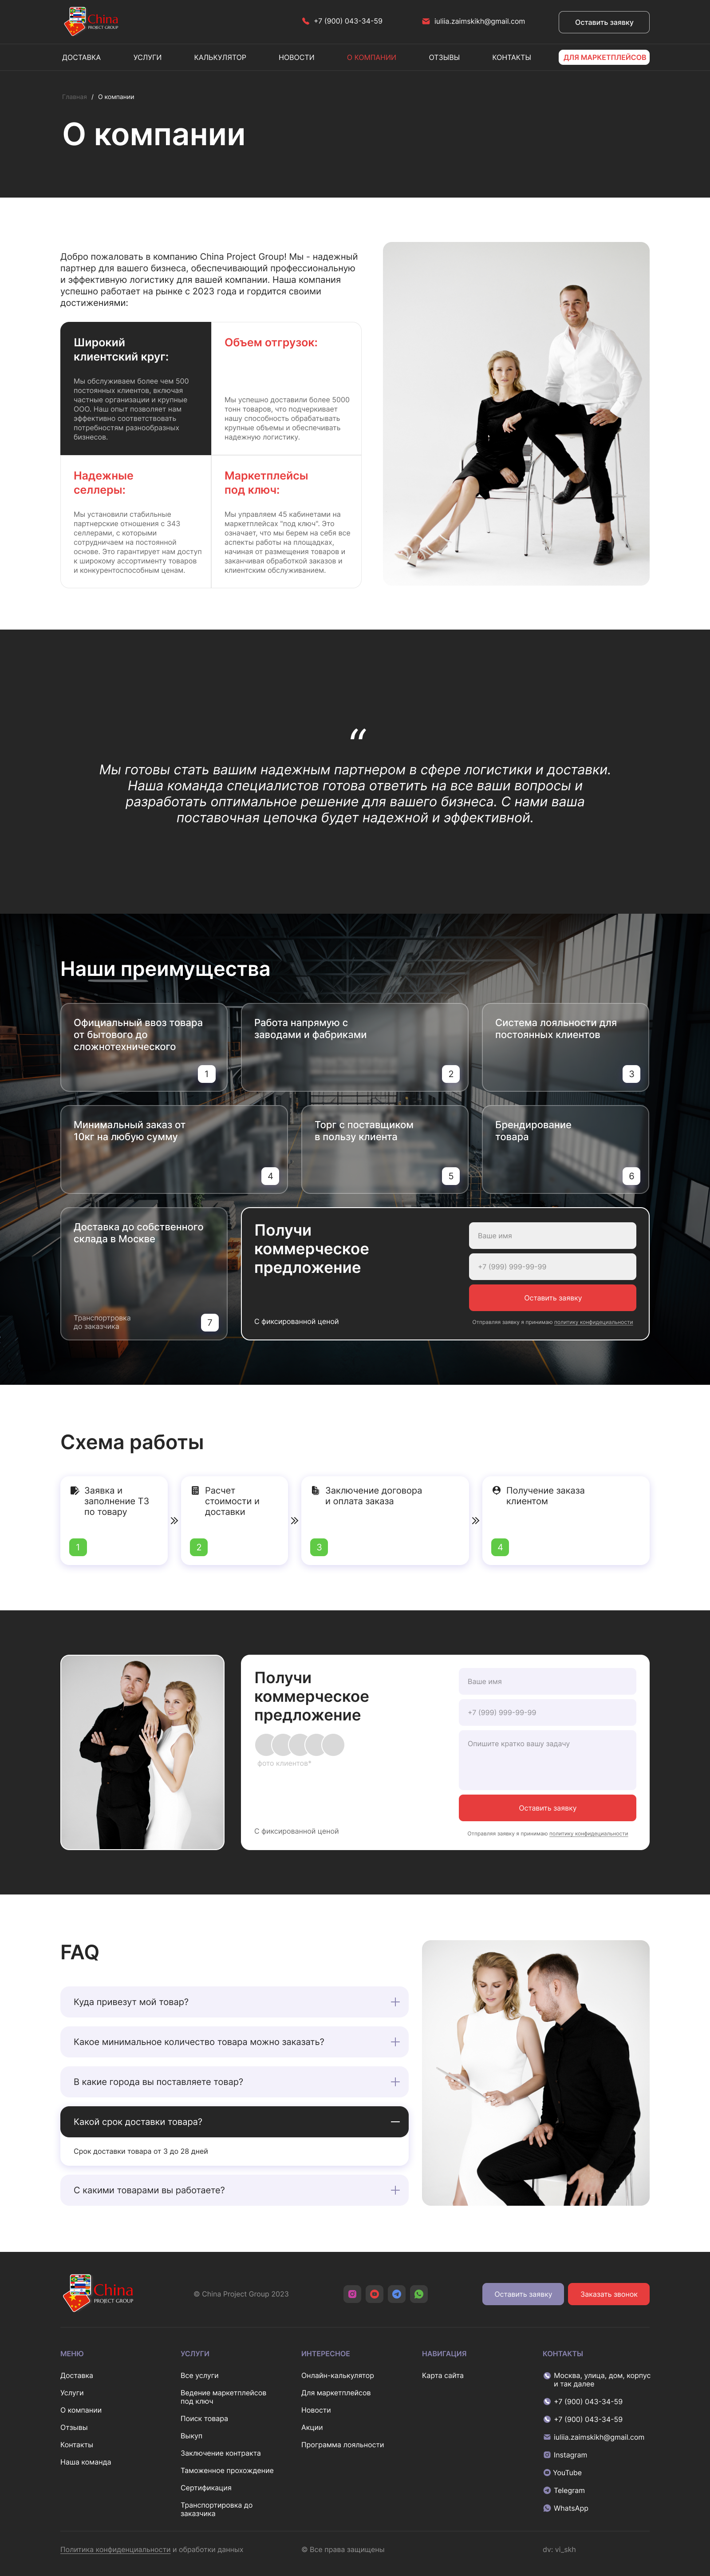The height and width of the screenshot is (2576, 710).
Task: Focus 'Ваше имя' field in the dark form
Action: (x=552, y=1236)
